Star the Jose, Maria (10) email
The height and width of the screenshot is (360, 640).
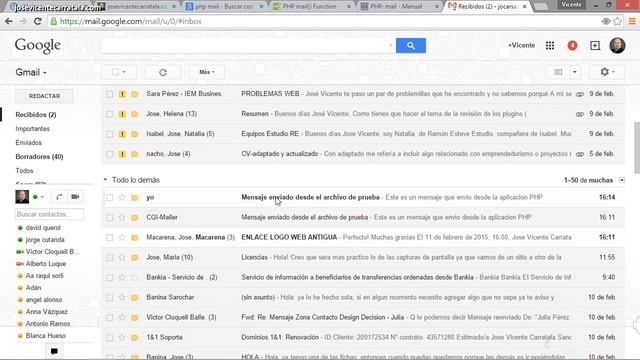coord(122,258)
